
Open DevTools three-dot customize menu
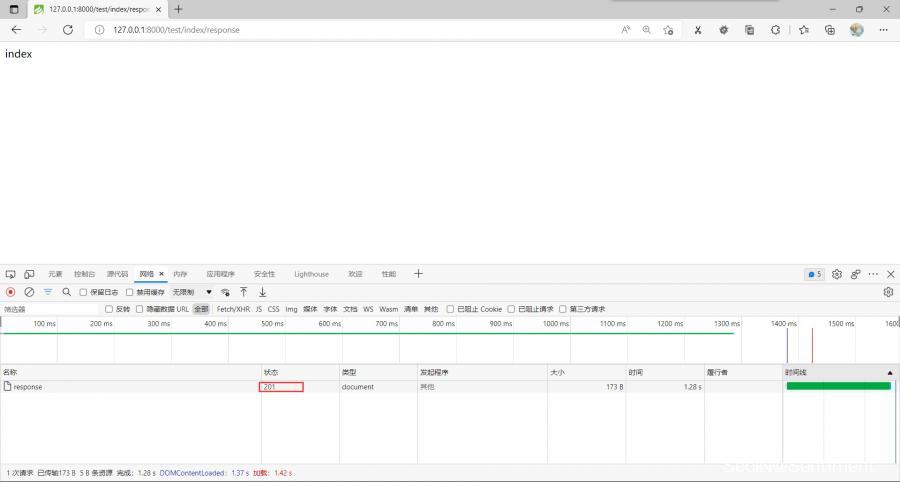pyautogui.click(x=873, y=274)
